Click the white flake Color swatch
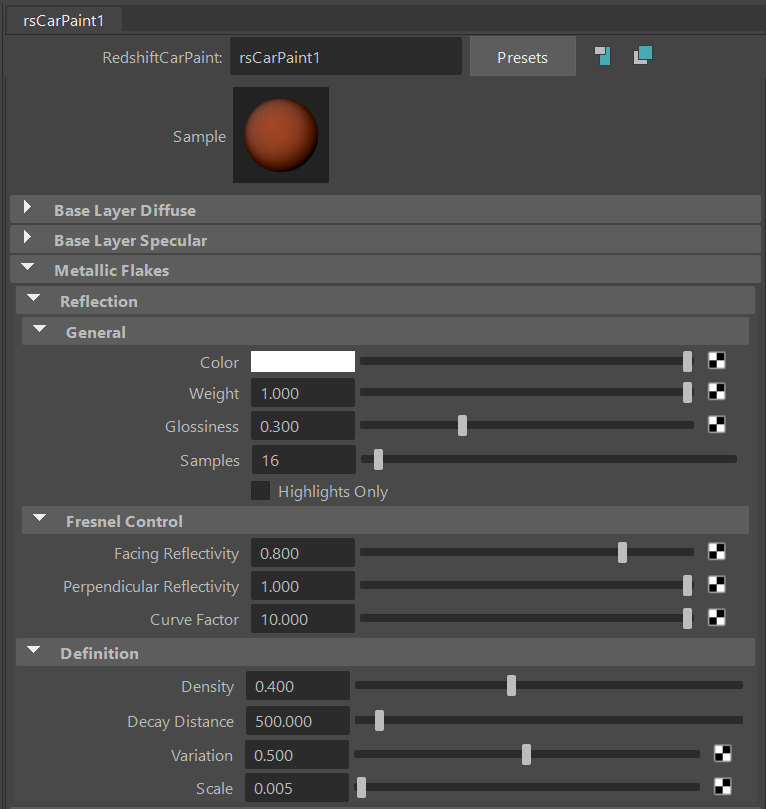Viewport: 766px width, 809px height. pos(303,362)
